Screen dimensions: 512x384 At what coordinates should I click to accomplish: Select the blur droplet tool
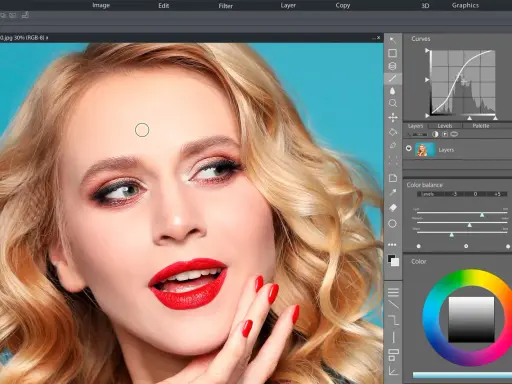[x=393, y=91]
